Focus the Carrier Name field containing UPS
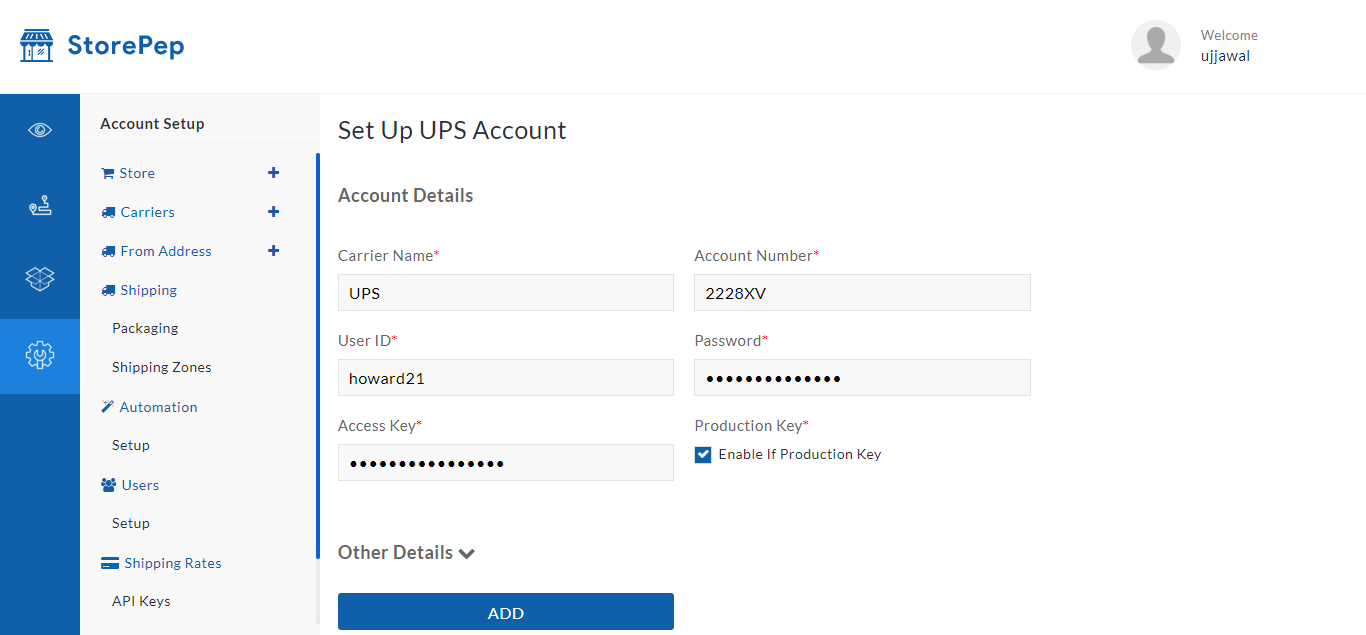 click(x=506, y=293)
